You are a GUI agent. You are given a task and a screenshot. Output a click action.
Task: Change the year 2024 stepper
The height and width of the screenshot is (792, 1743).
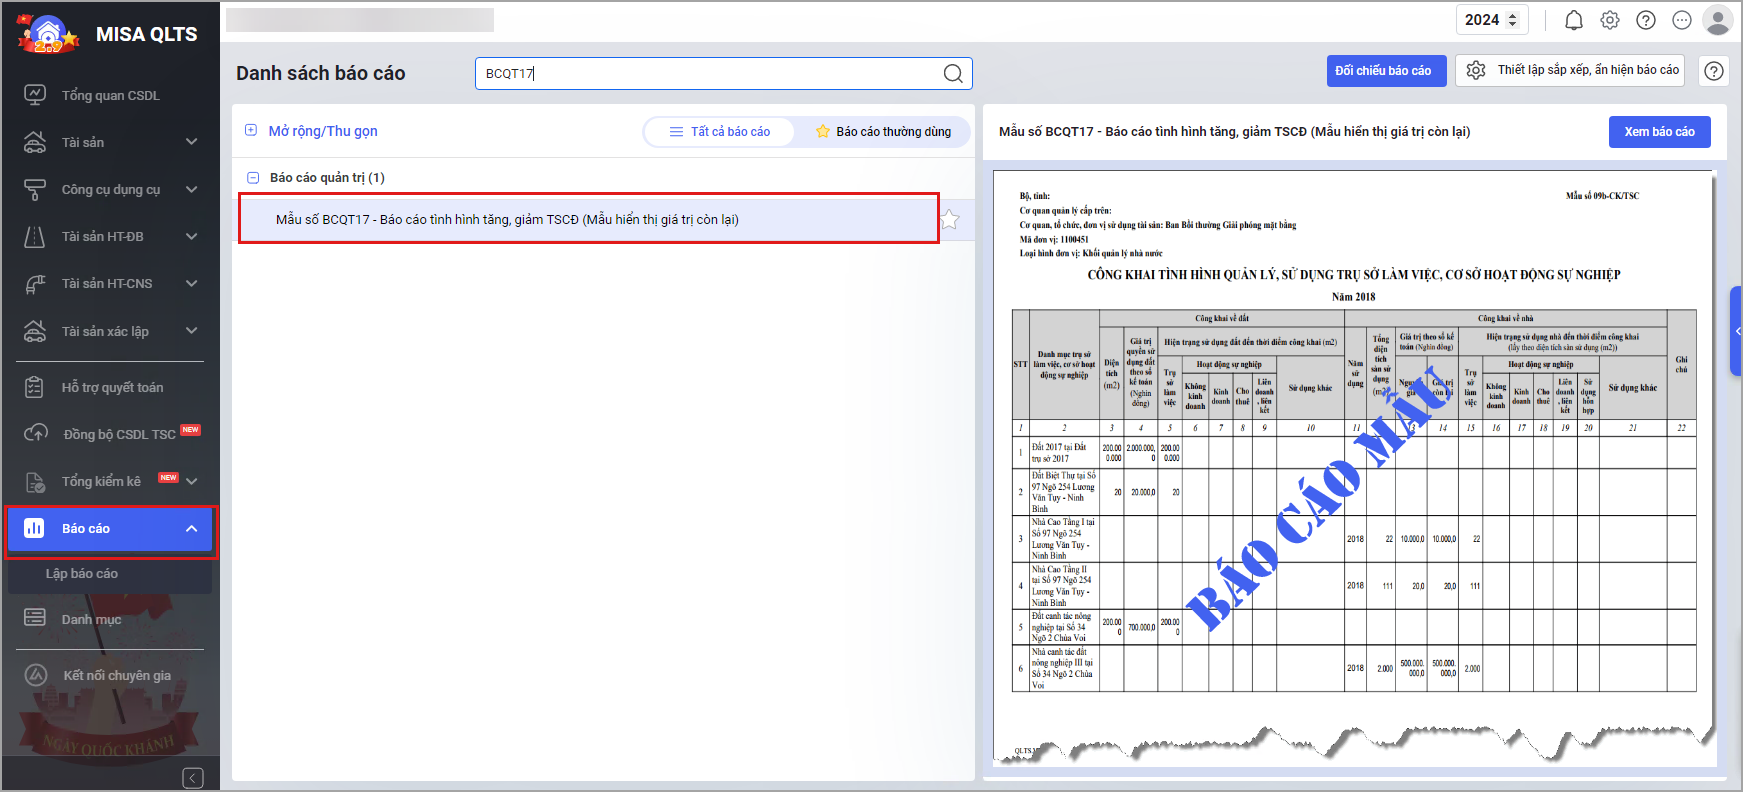[x=1512, y=20]
